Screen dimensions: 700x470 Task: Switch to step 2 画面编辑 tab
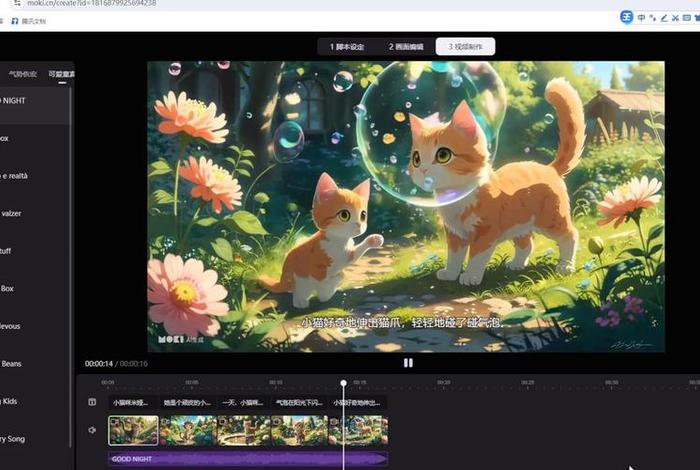(406, 47)
